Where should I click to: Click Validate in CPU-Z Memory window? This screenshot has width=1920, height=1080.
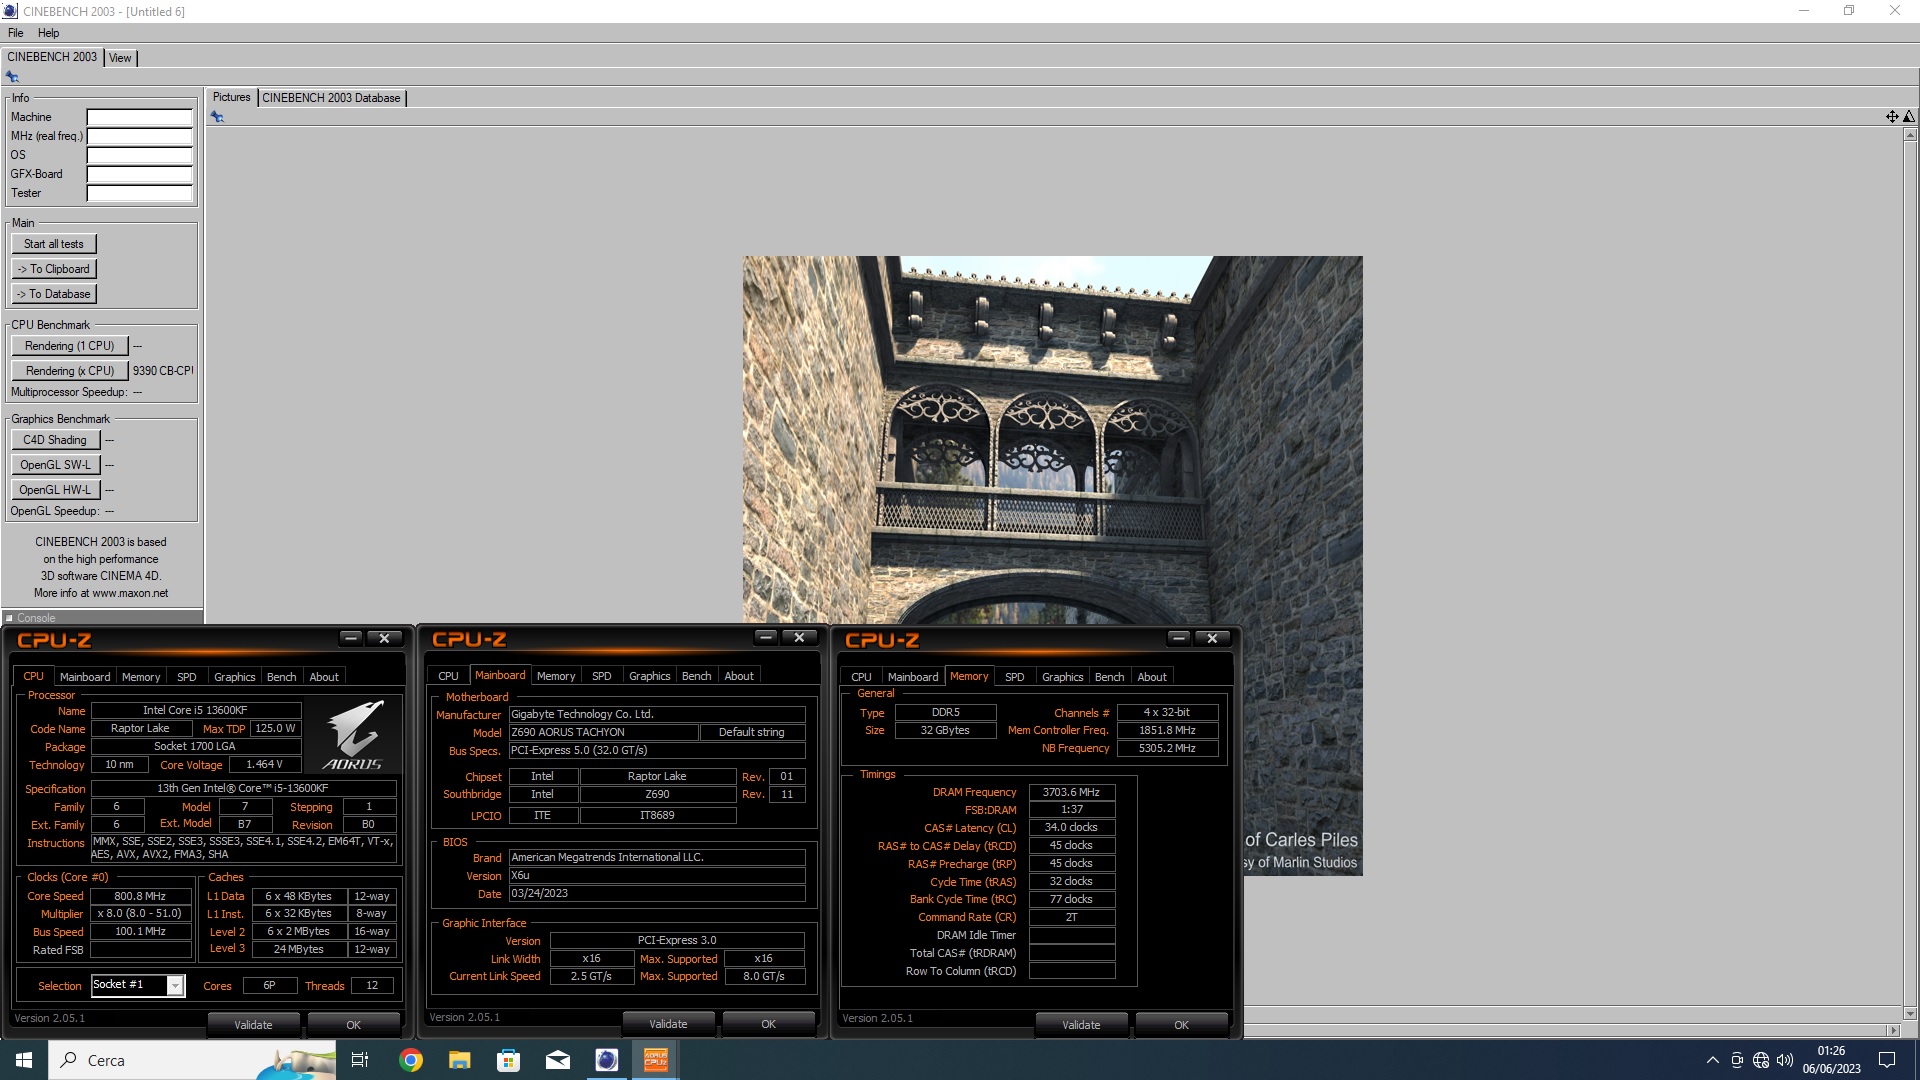(x=1081, y=1025)
